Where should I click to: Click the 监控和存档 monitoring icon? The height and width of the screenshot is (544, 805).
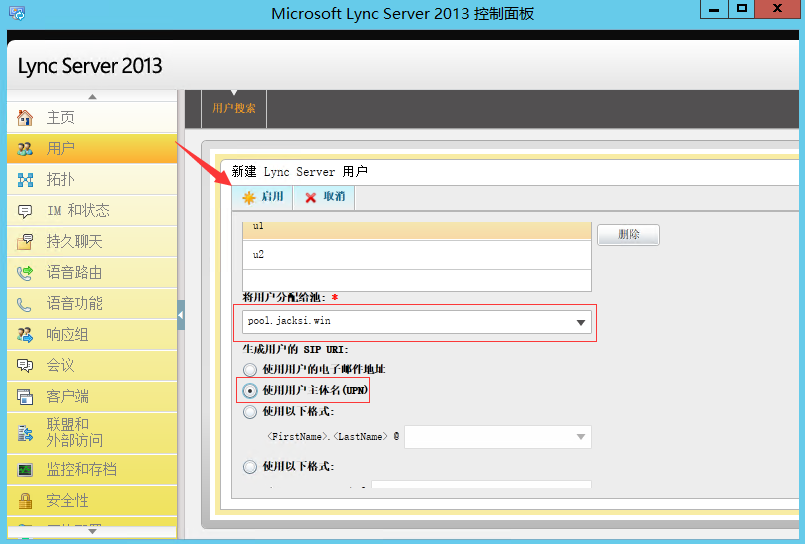pyautogui.click(x=25, y=470)
